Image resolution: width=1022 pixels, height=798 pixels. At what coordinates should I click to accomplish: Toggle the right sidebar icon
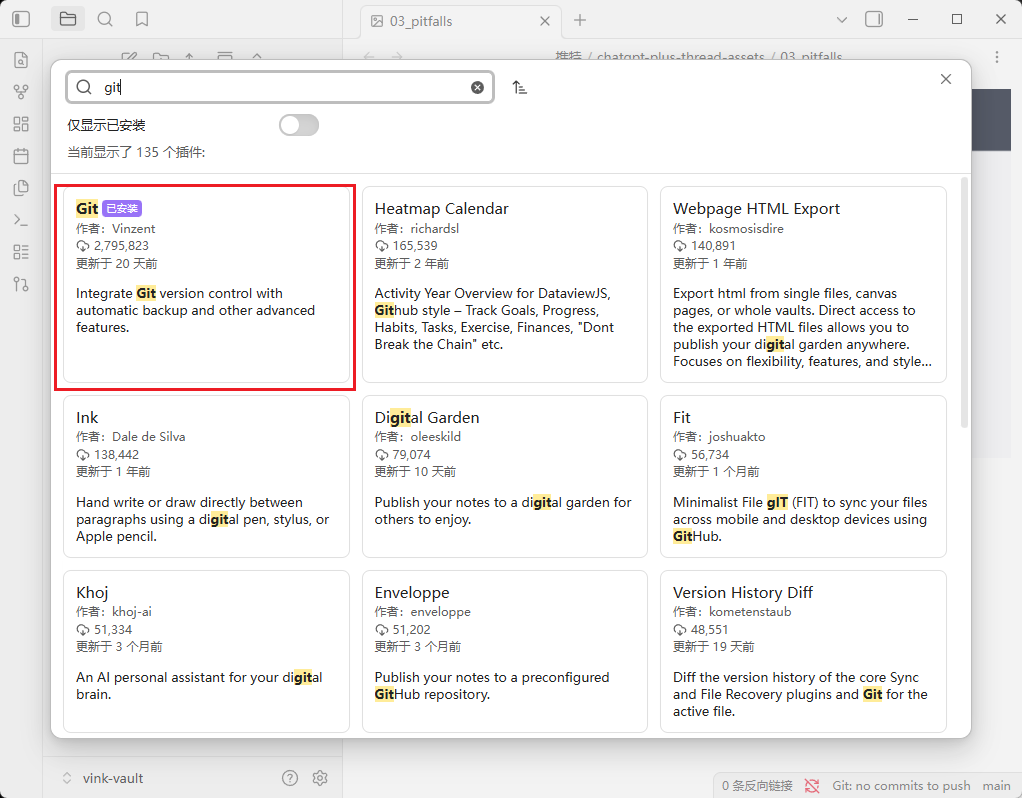[x=874, y=20]
